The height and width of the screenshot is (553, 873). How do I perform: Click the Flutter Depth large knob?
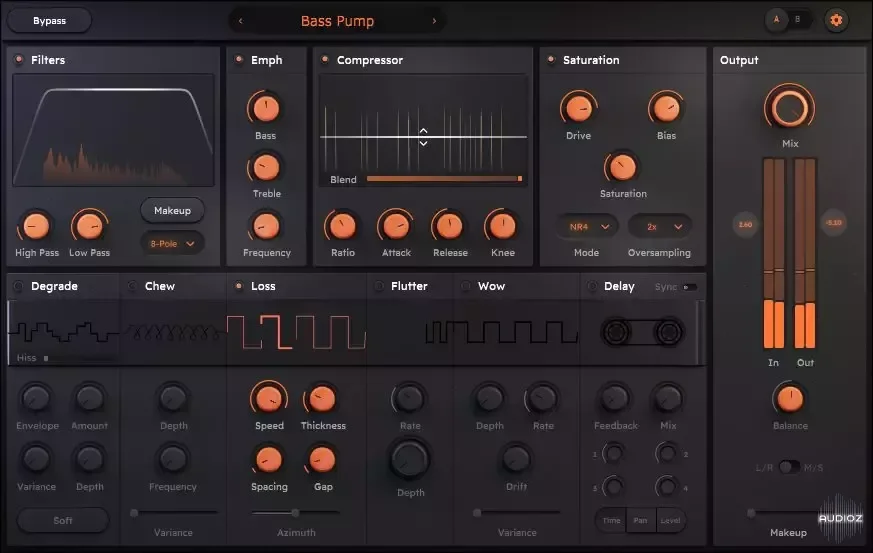(x=410, y=459)
